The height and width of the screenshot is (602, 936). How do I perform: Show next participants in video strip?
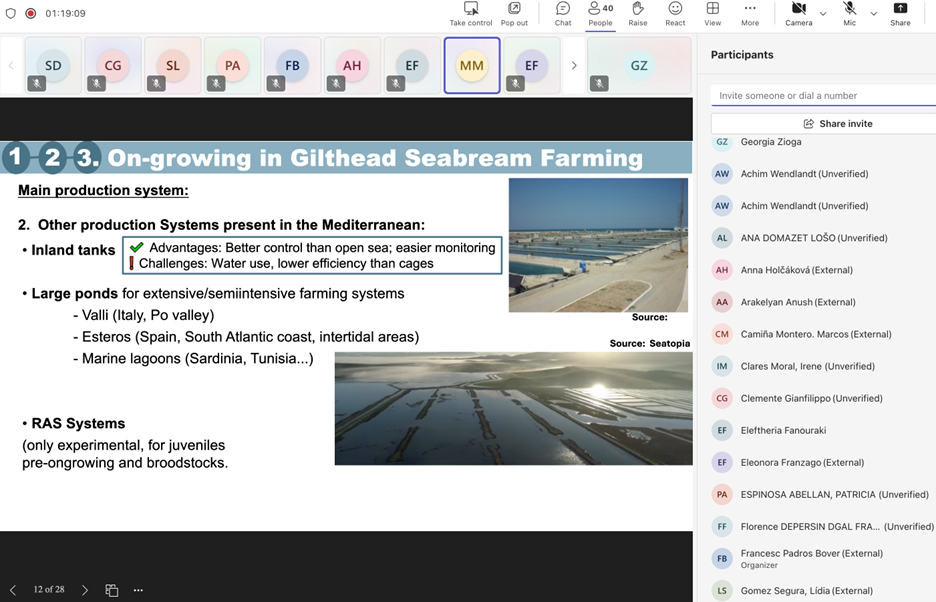coord(574,66)
